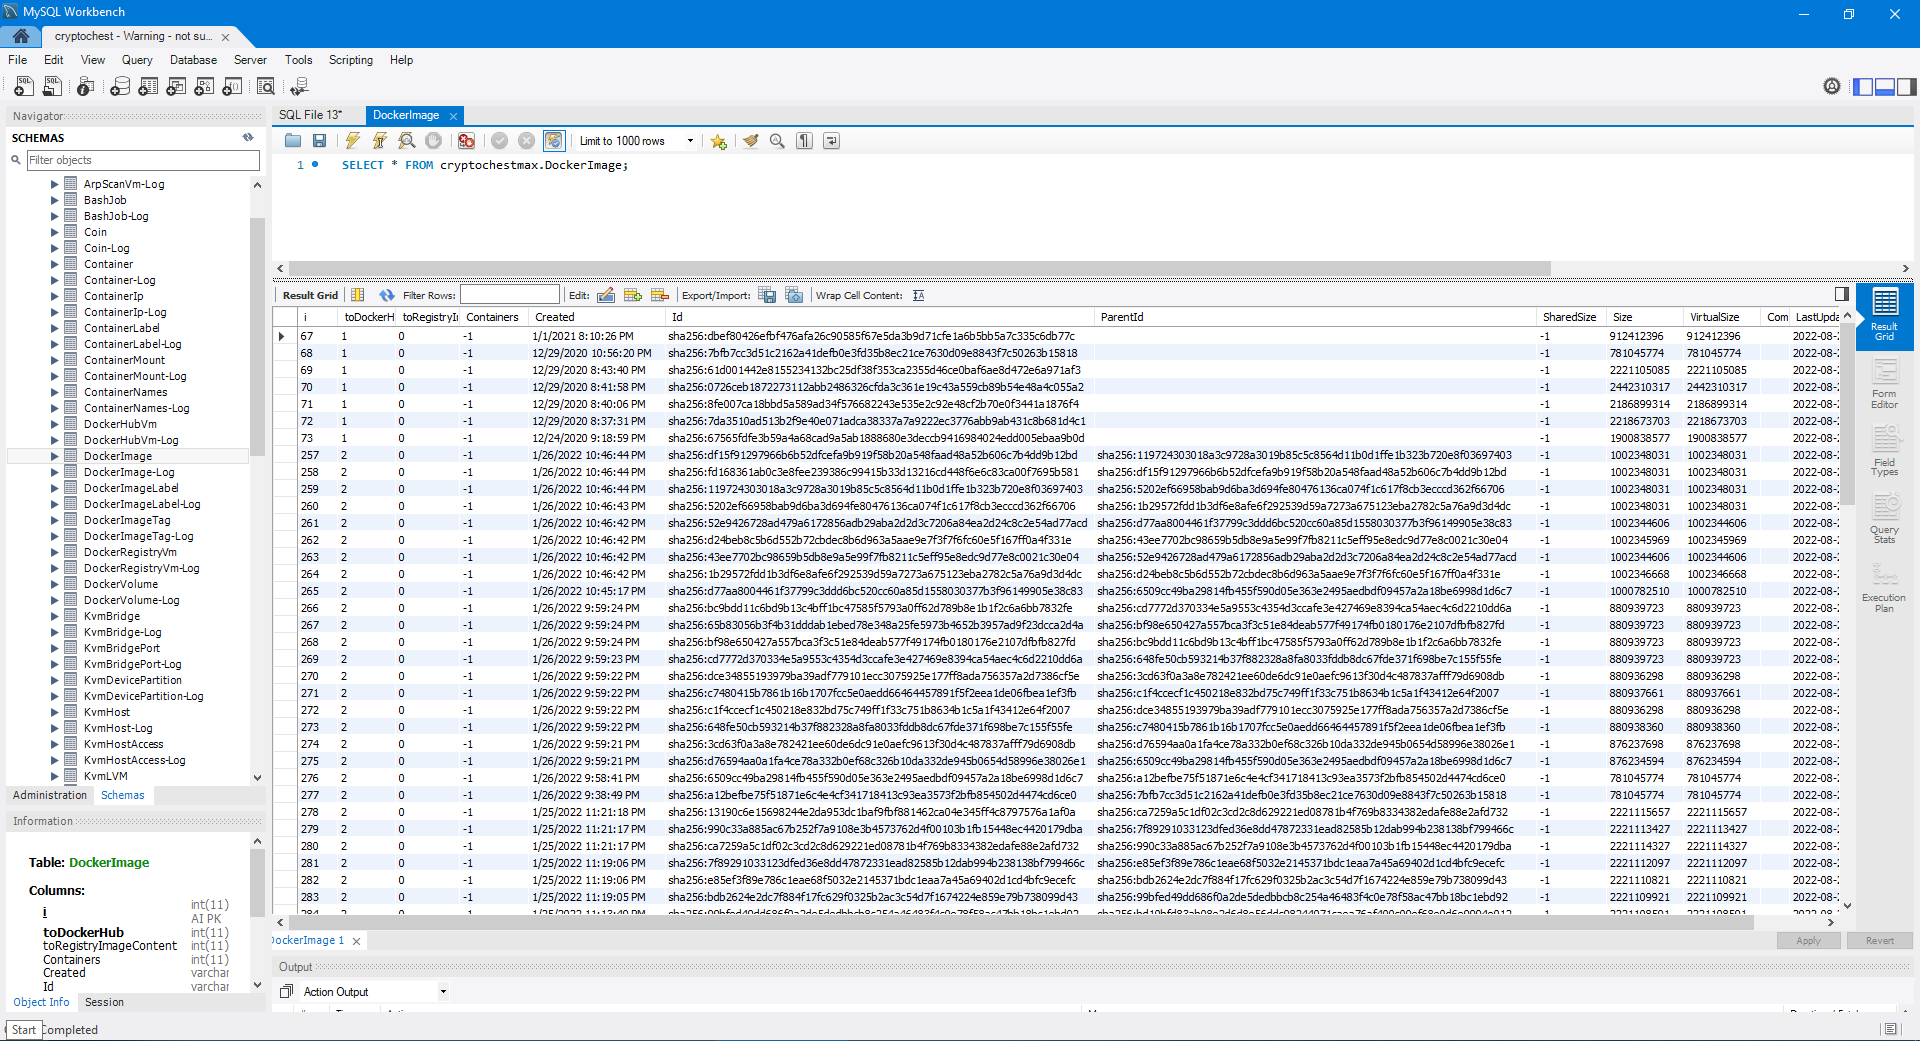Expand the DockerVolume table node
This screenshot has height=1041, width=1920.
pos(55,584)
